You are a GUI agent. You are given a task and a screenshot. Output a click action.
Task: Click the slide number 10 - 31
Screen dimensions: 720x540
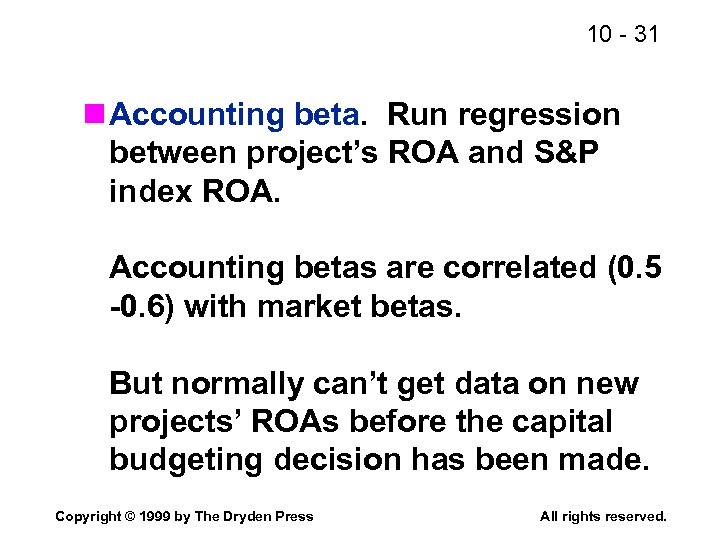click(x=622, y=35)
